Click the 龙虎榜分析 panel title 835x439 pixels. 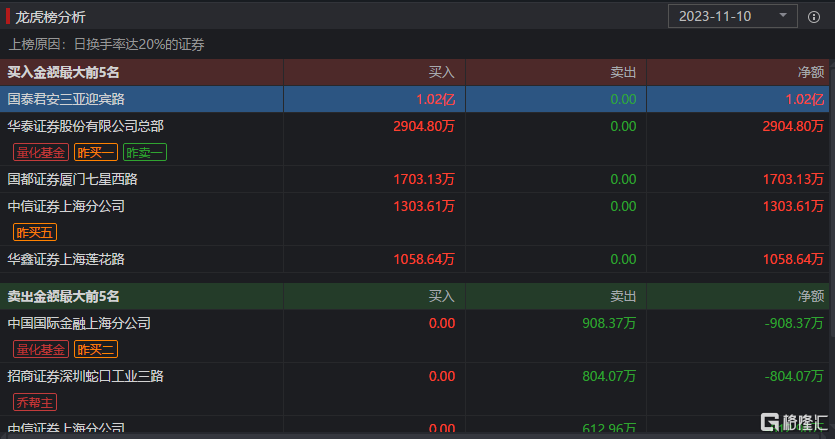tap(50, 17)
